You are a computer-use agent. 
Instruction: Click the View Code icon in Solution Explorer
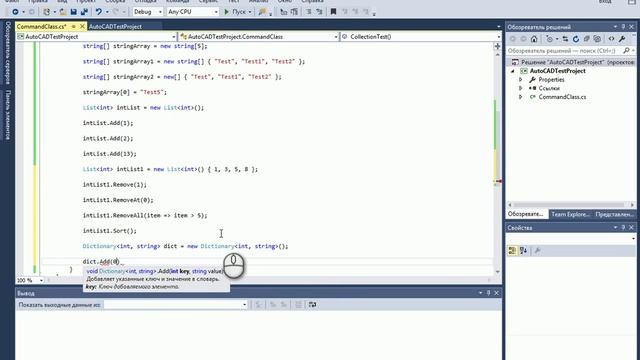click(x=611, y=39)
